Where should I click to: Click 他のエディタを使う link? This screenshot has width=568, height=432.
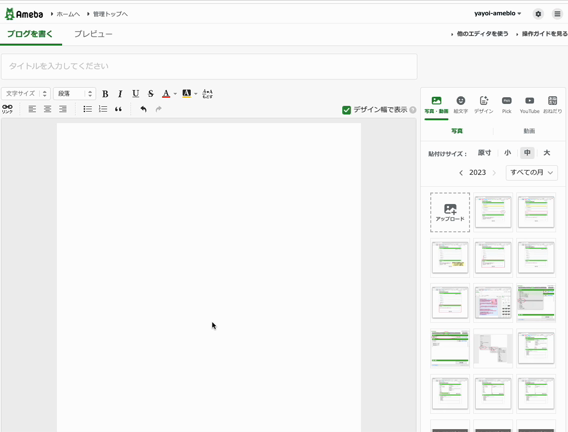coord(482,34)
